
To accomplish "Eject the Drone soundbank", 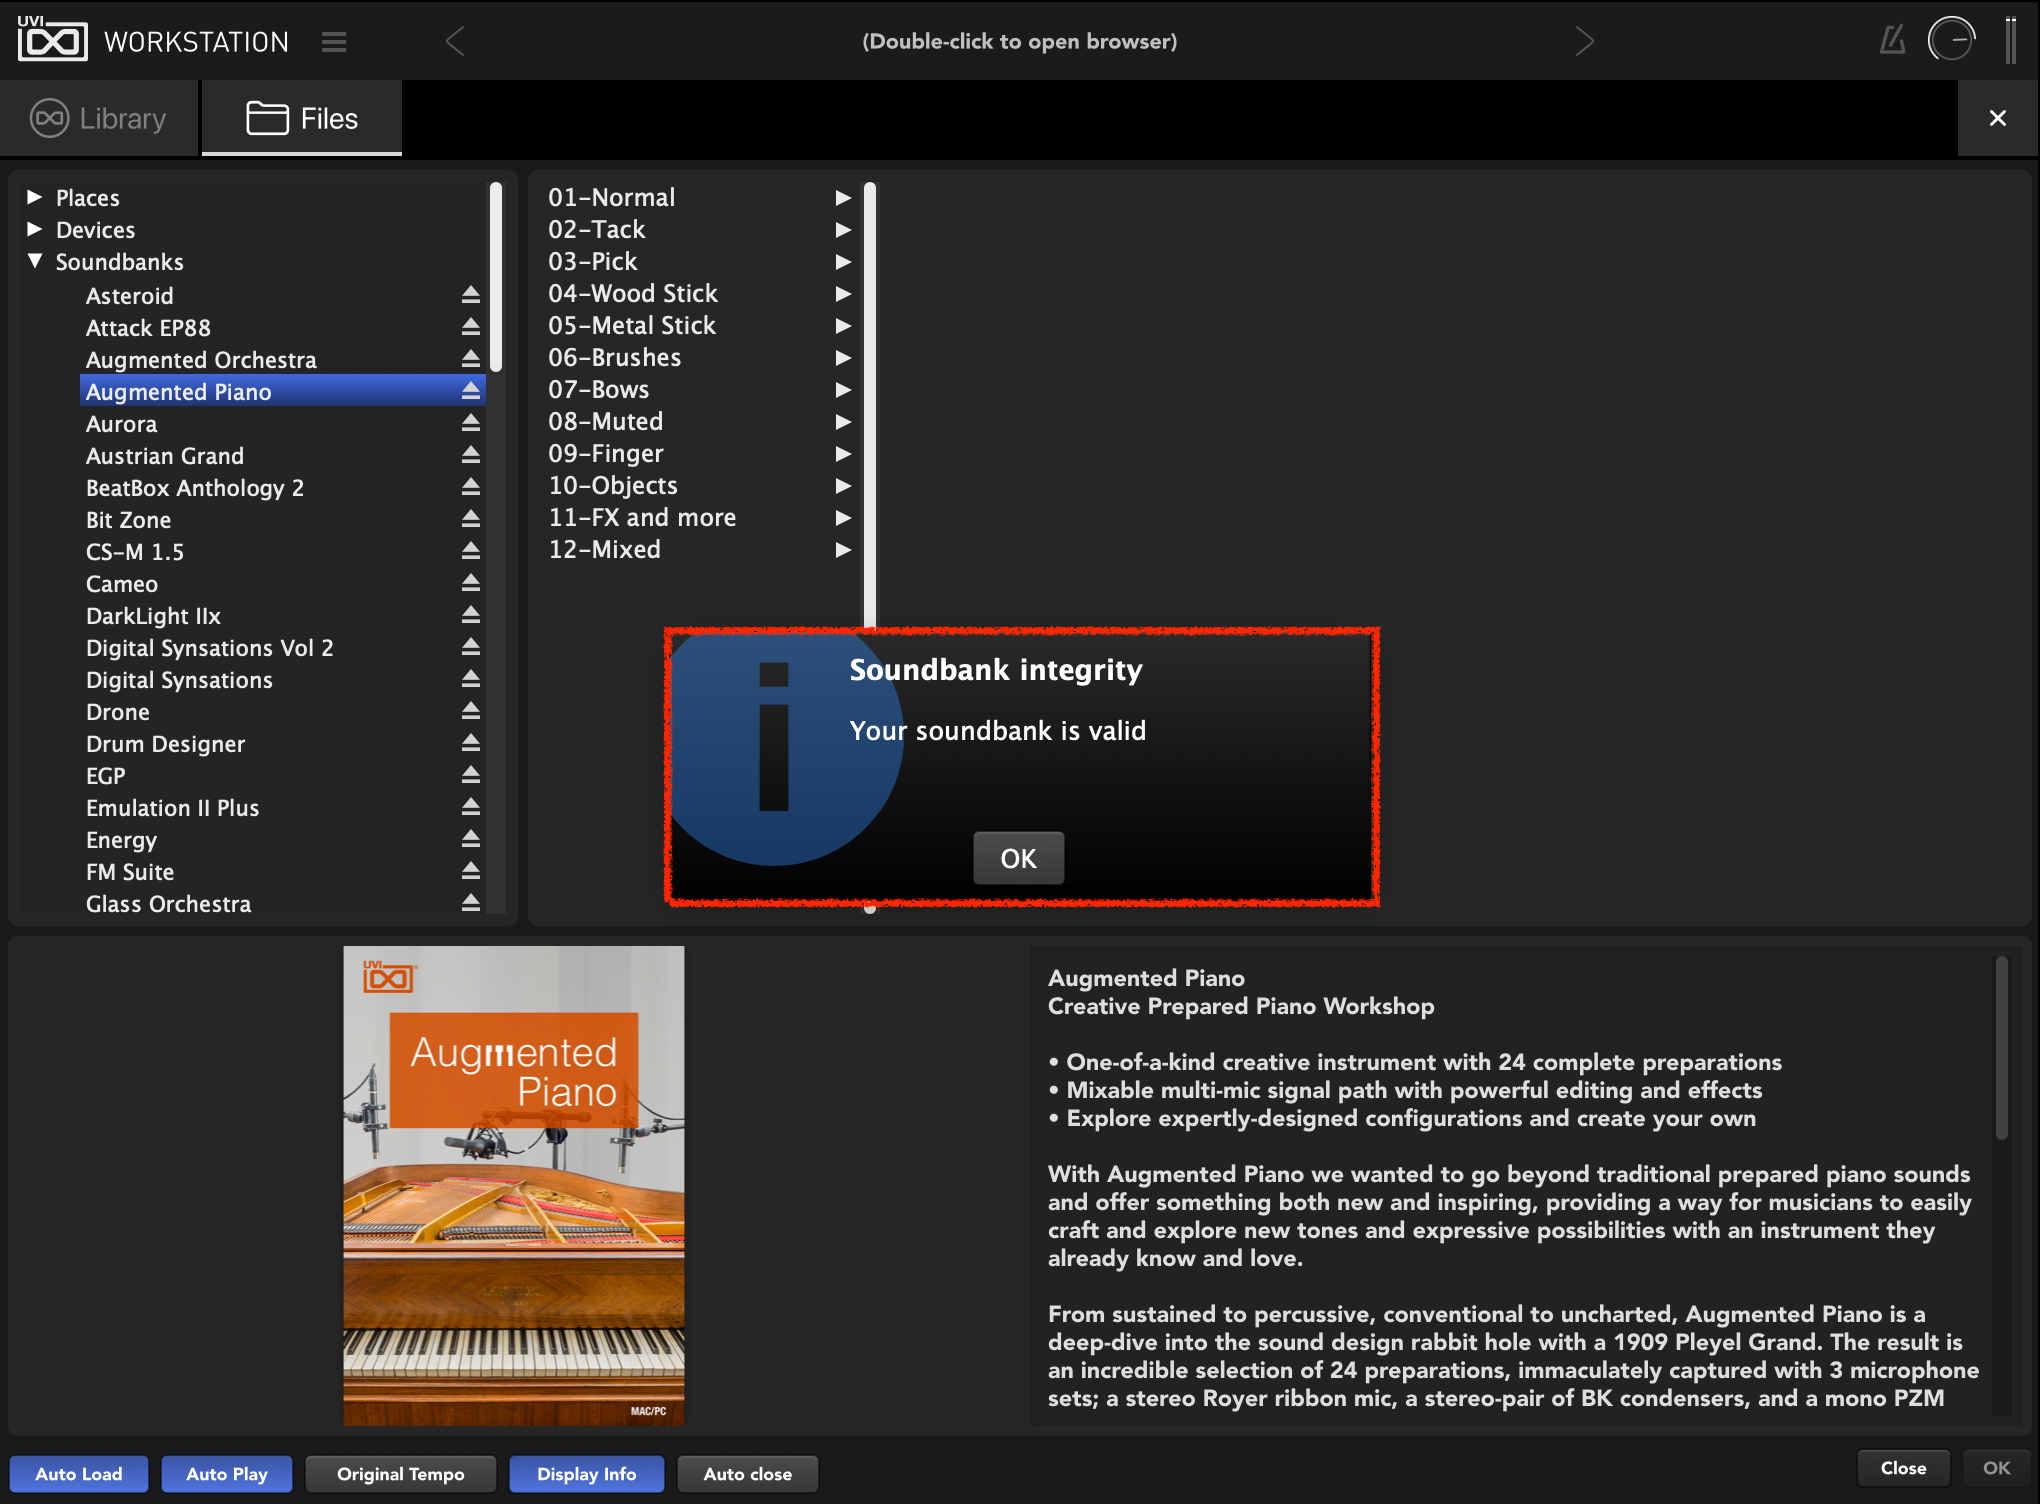I will [471, 711].
